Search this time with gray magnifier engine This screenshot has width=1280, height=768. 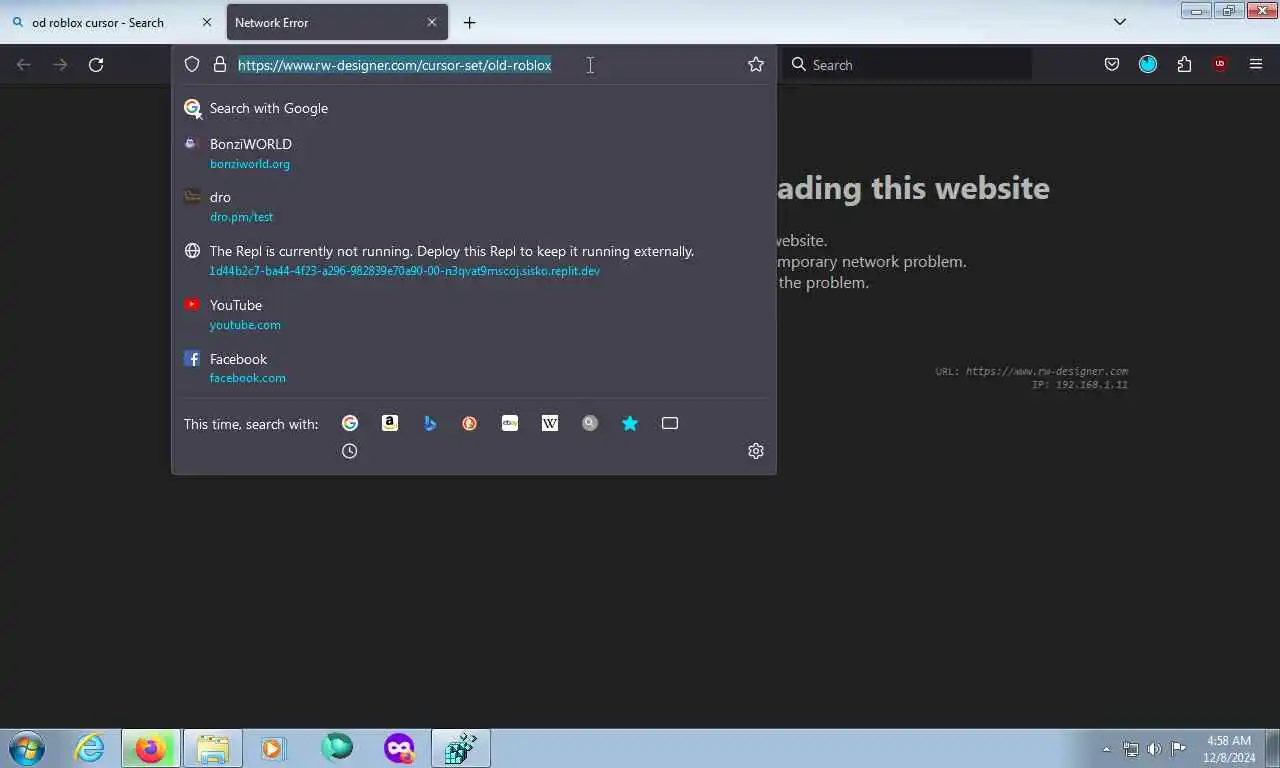(590, 424)
